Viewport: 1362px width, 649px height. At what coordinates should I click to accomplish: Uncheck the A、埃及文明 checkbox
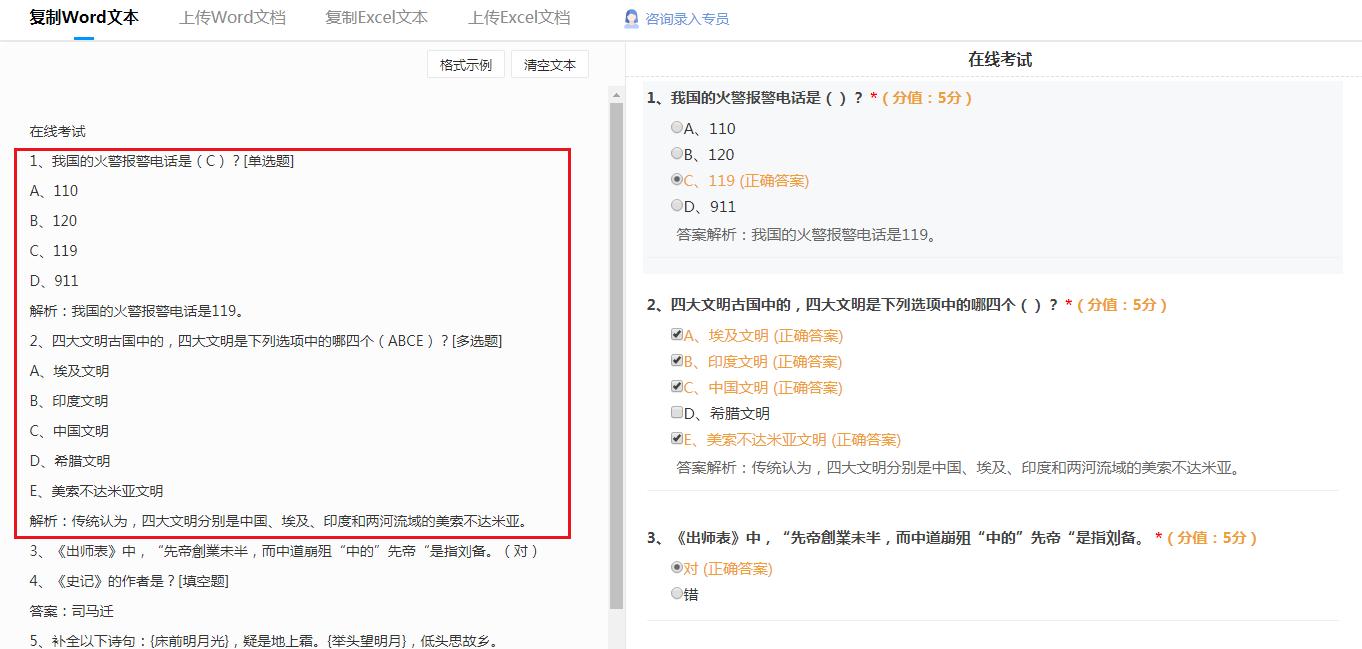[675, 335]
